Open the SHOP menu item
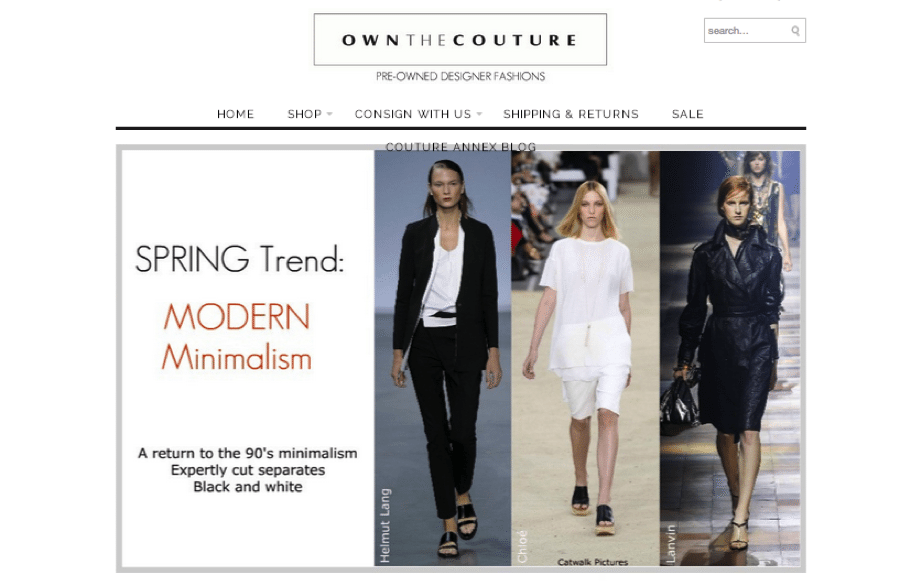This screenshot has height=582, width=900. point(304,114)
